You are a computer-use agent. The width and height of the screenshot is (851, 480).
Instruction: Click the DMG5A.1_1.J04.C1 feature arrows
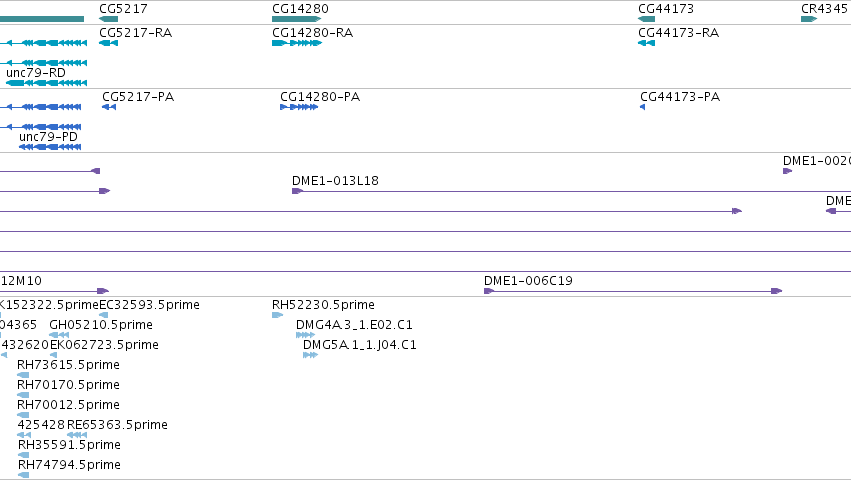click(x=310, y=355)
